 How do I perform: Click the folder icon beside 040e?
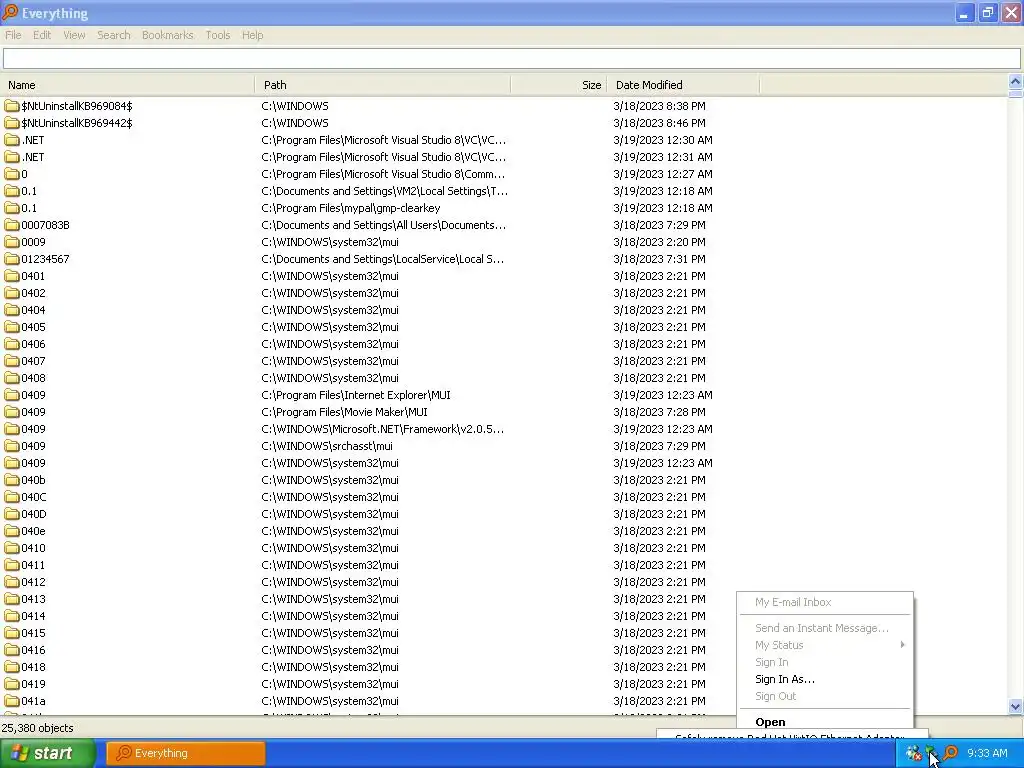pyautogui.click(x=12, y=531)
